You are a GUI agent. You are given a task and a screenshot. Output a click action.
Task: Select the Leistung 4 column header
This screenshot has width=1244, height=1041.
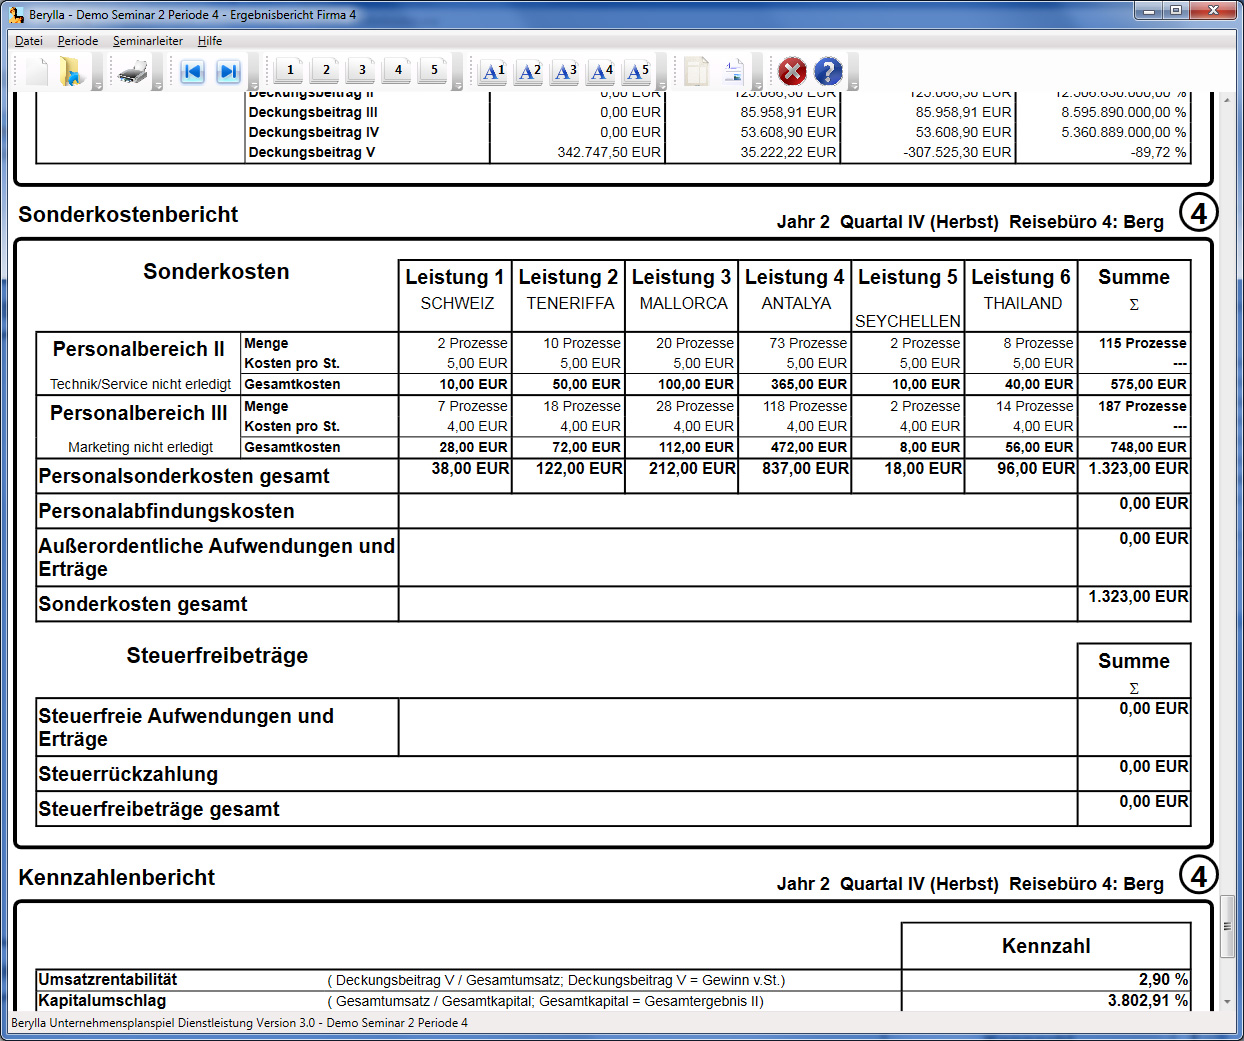(794, 277)
